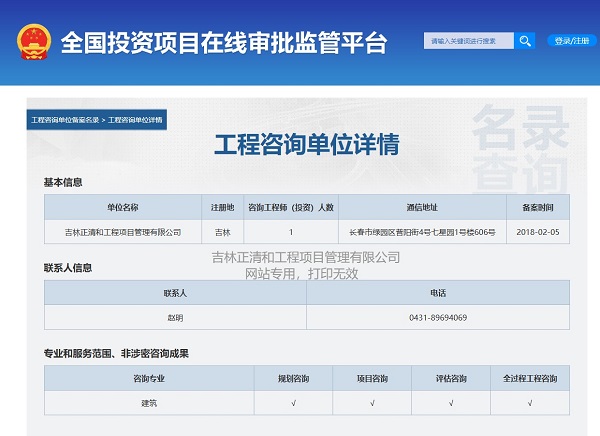
Task: Click the 全国投资项目在线审批监管平台 site title
Action: point(223,43)
